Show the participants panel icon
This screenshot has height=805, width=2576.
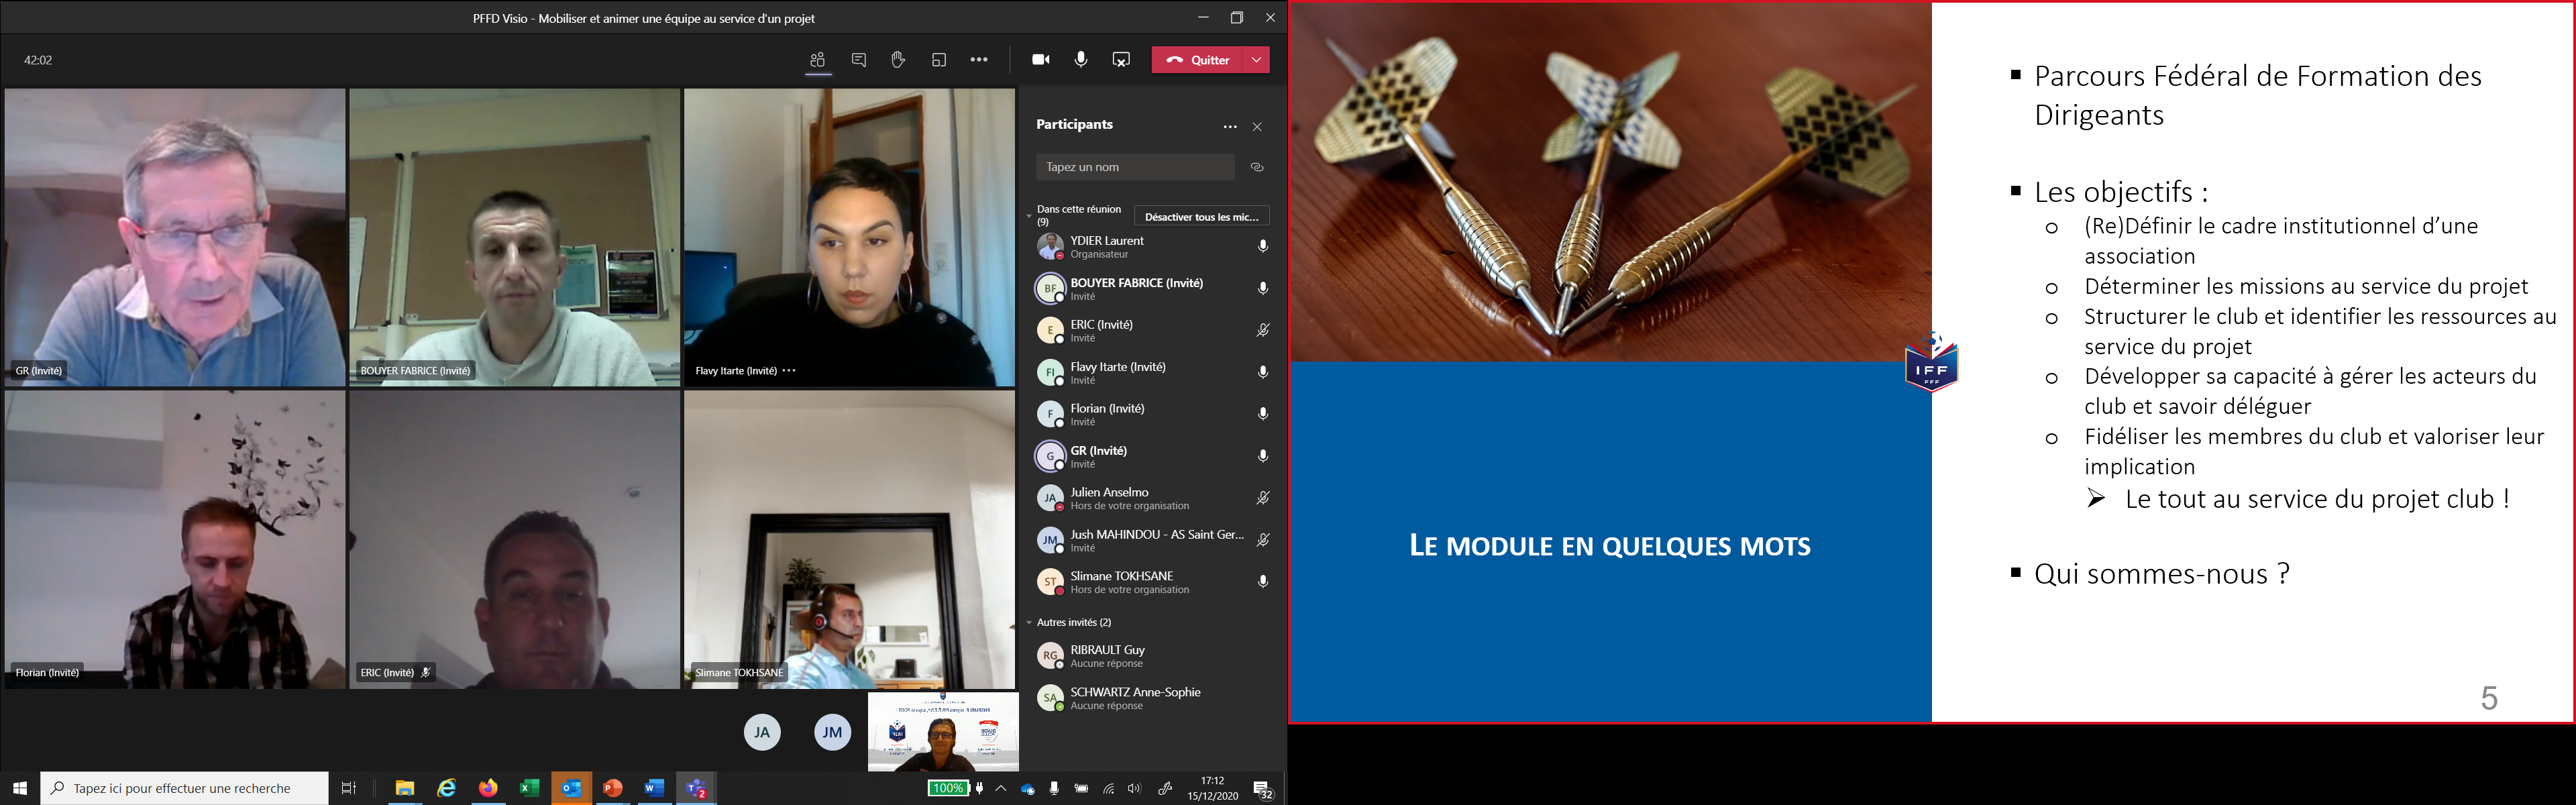click(x=818, y=60)
